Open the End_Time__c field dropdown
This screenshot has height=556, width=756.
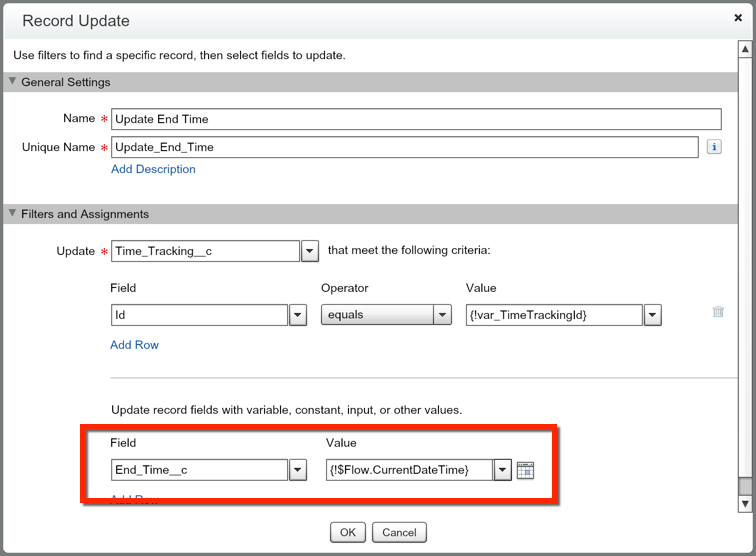297,470
